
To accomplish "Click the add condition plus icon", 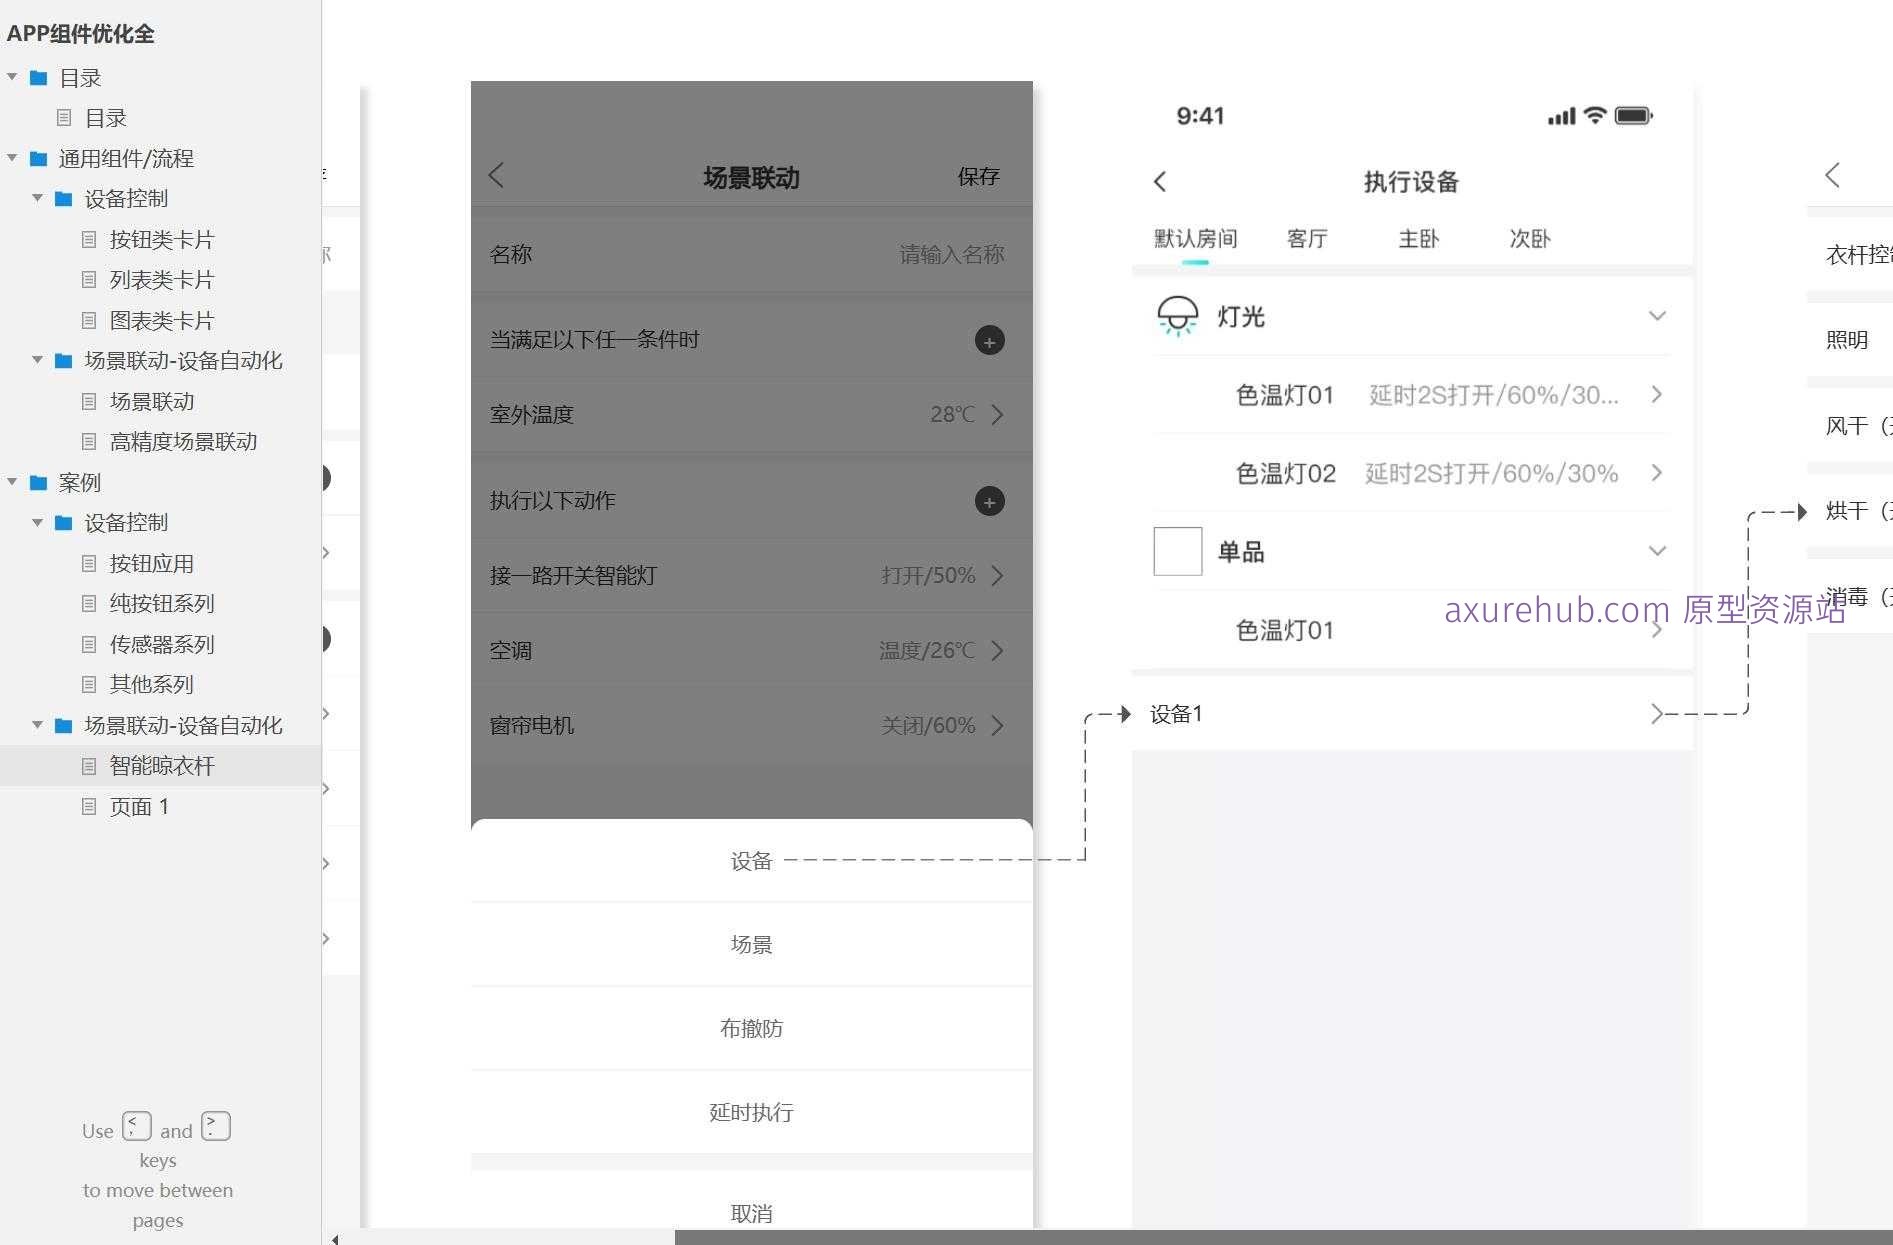I will (989, 341).
